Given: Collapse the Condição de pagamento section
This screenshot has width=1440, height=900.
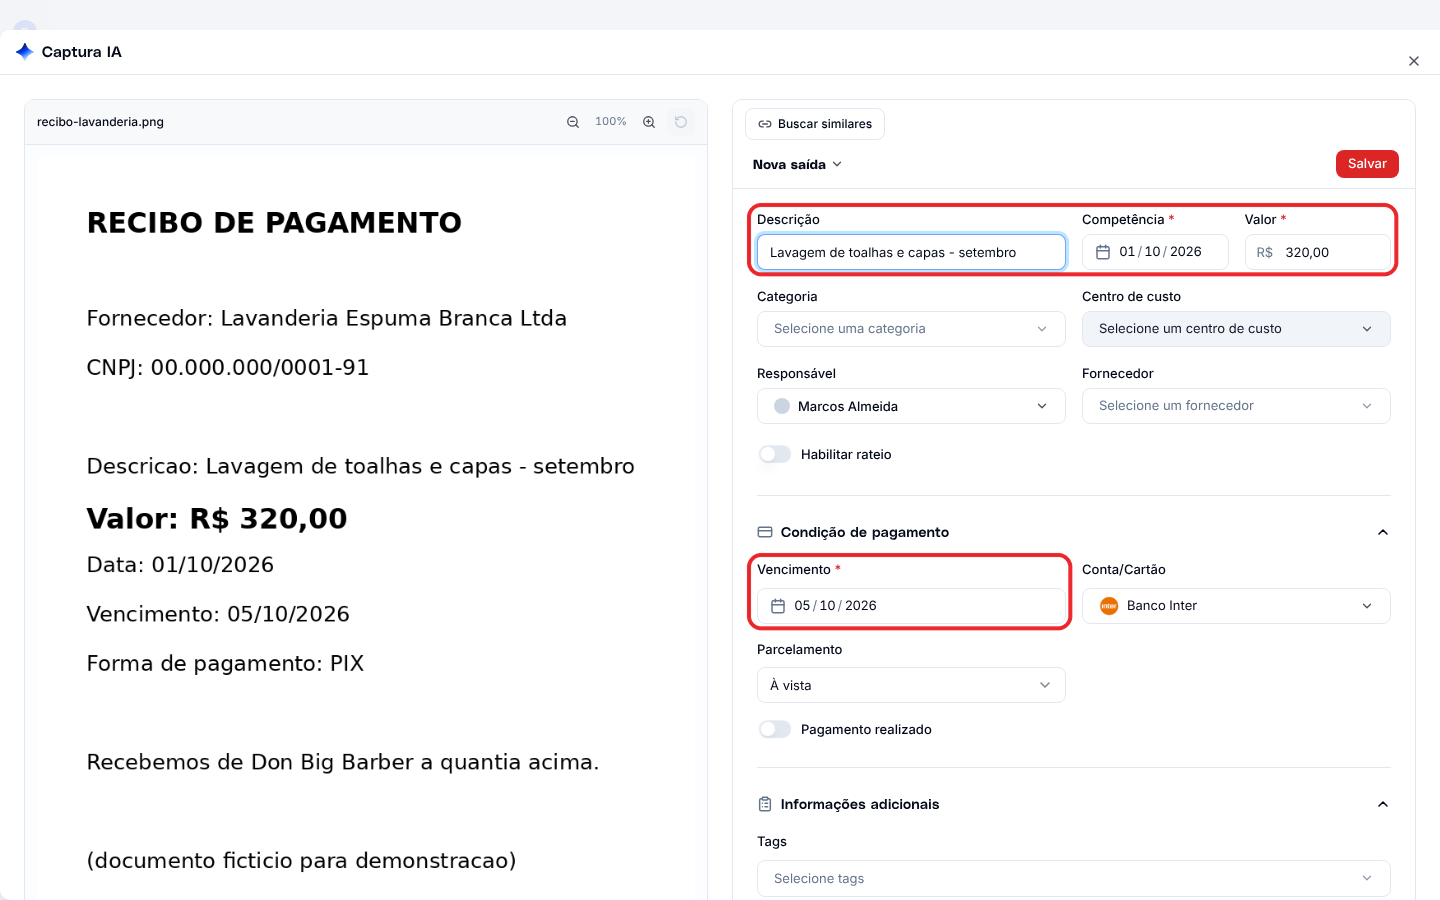Looking at the screenshot, I should 1383,532.
